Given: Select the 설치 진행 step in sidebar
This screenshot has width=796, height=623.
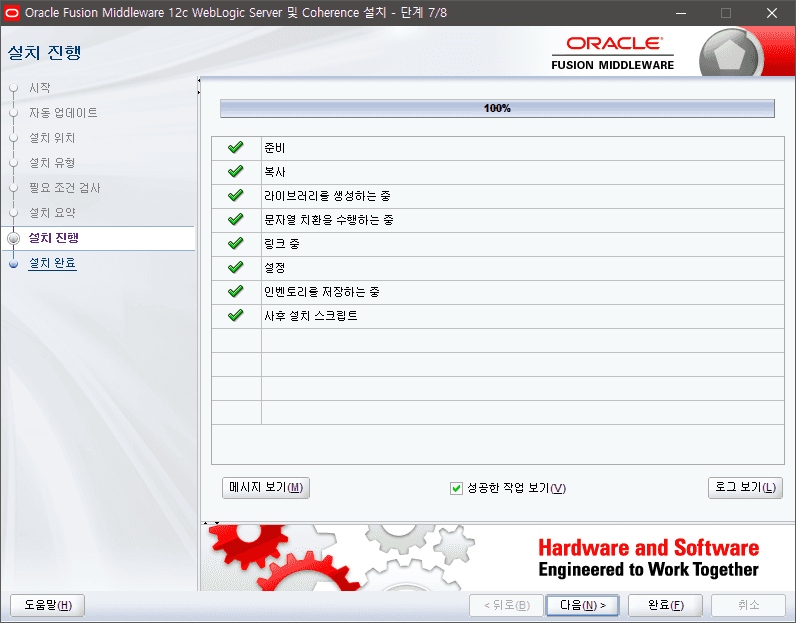Looking at the screenshot, I should pyautogui.click(x=53, y=238).
